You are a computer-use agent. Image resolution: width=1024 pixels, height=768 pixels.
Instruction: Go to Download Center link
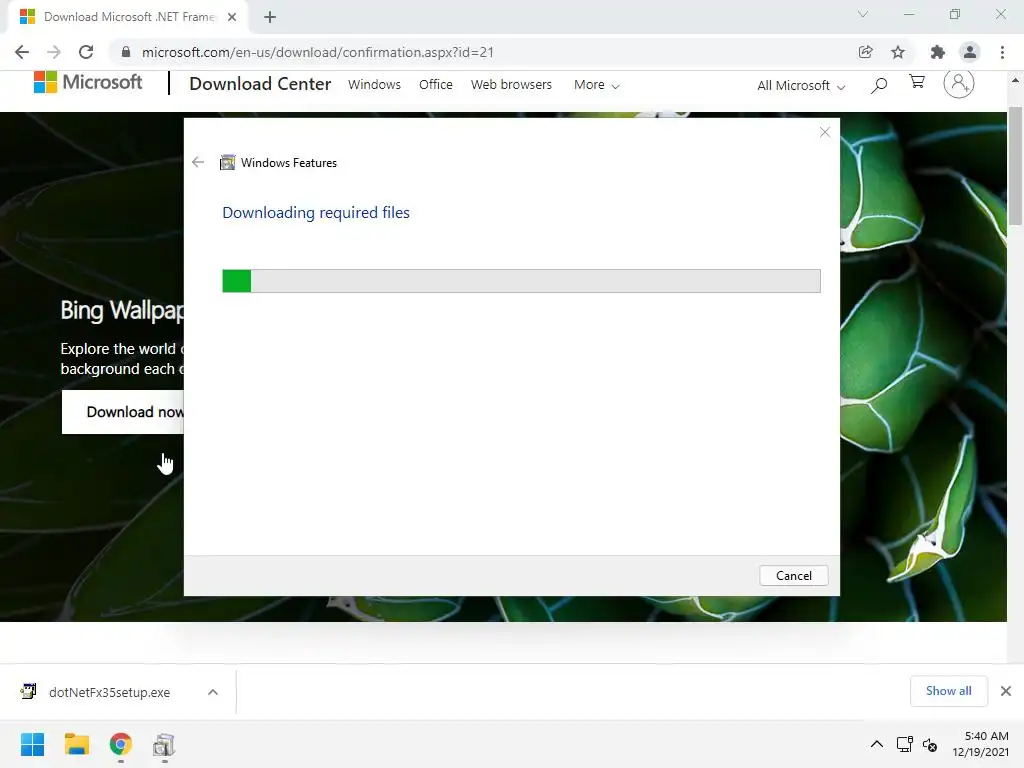(x=260, y=84)
